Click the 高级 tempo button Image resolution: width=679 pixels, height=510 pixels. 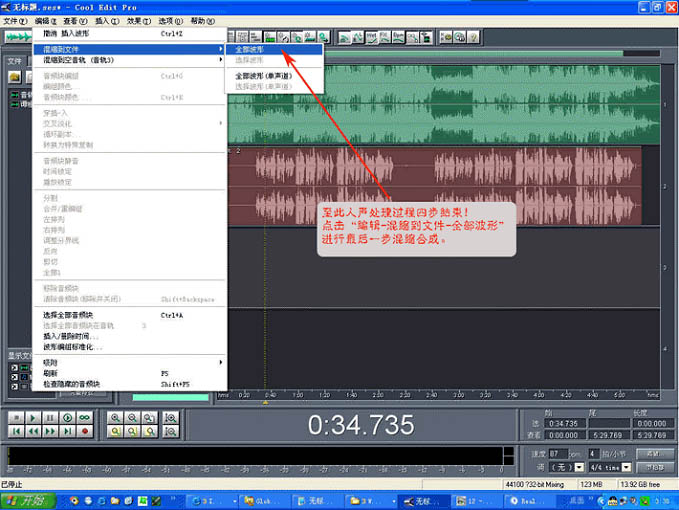[655, 454]
